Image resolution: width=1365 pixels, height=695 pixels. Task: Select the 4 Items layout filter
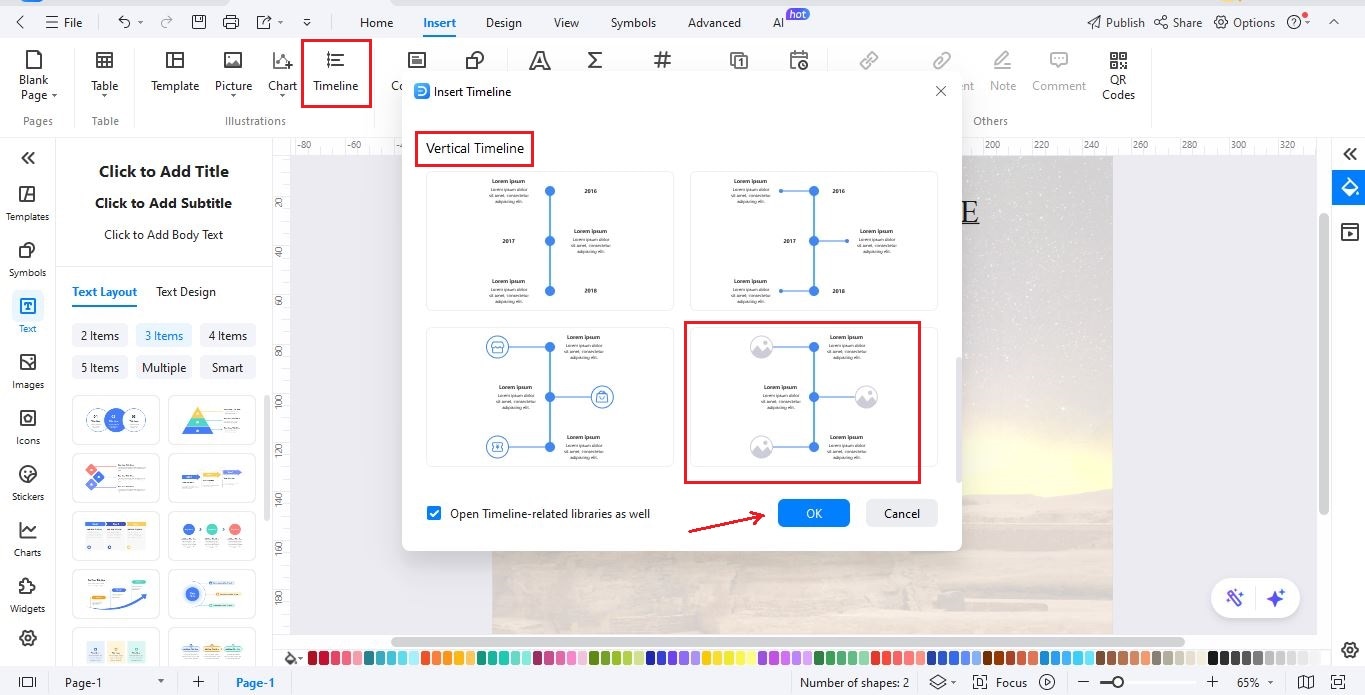pos(228,336)
